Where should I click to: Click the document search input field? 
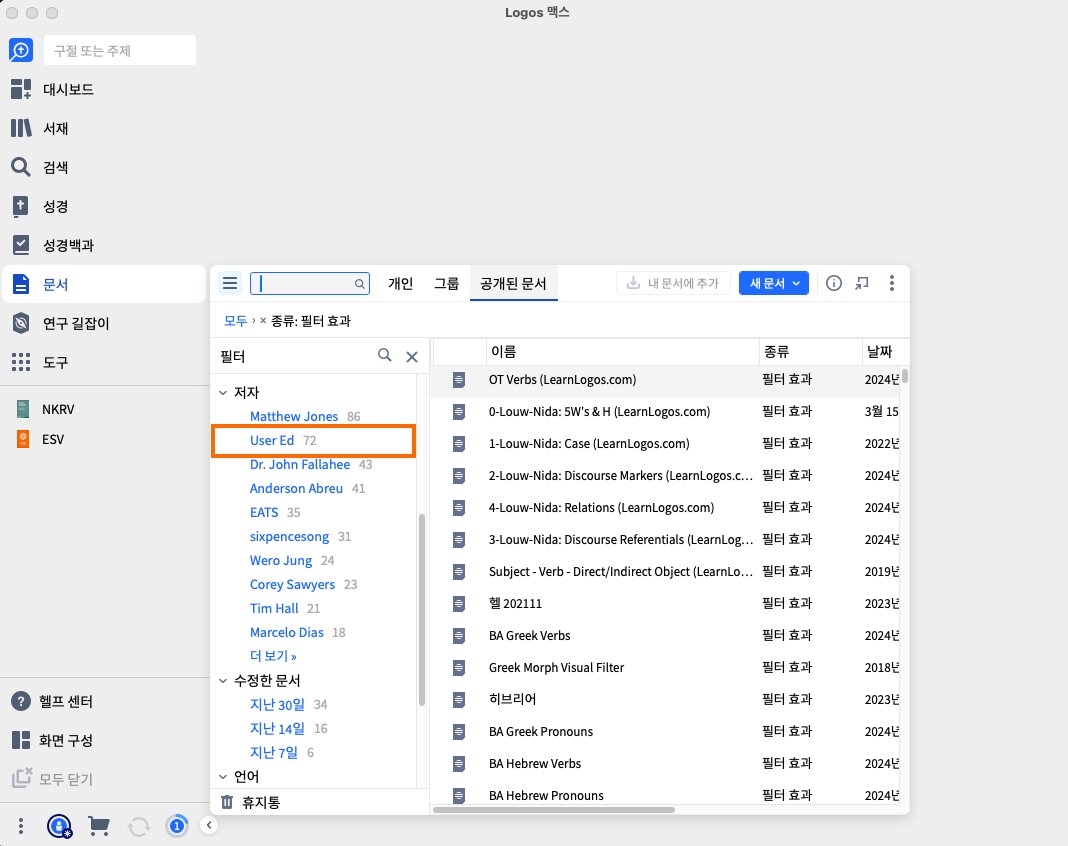(310, 283)
